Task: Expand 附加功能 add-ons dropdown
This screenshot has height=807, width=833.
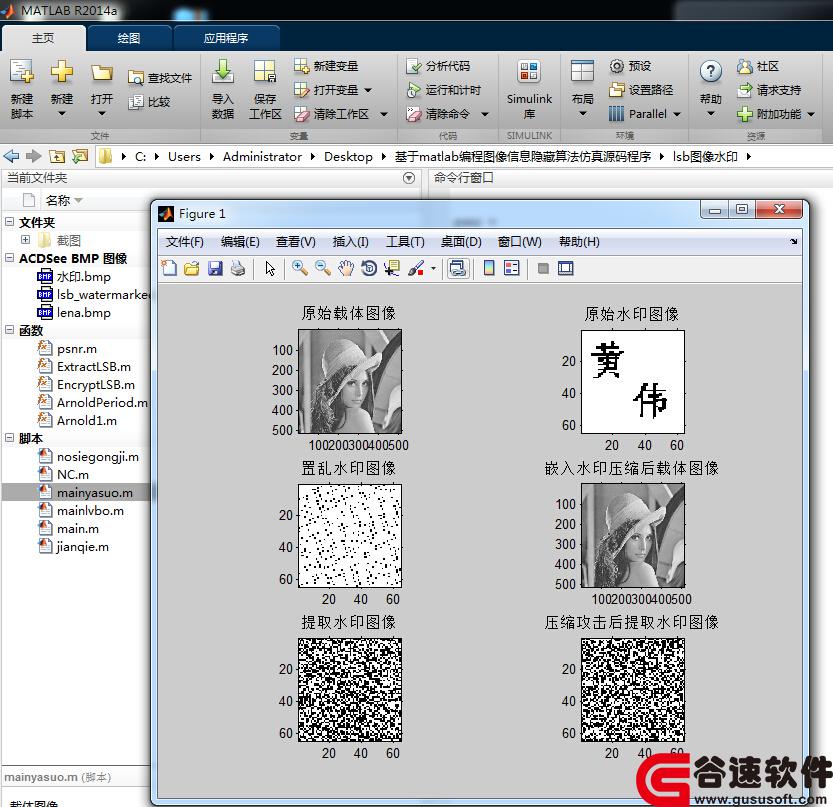Action: tap(811, 114)
